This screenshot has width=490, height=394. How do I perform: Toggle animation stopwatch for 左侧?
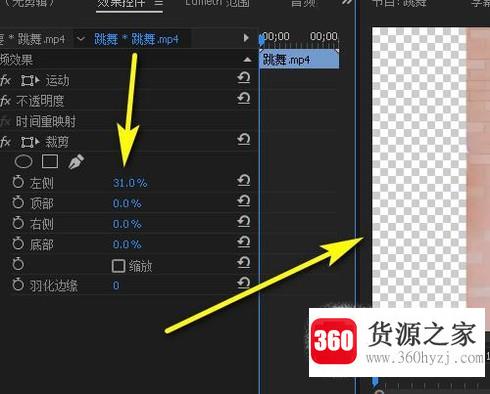click(x=18, y=182)
